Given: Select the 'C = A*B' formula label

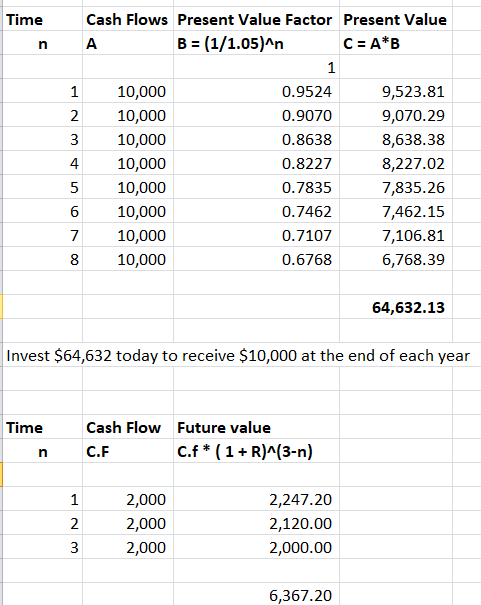Looking at the screenshot, I should (x=371, y=44).
